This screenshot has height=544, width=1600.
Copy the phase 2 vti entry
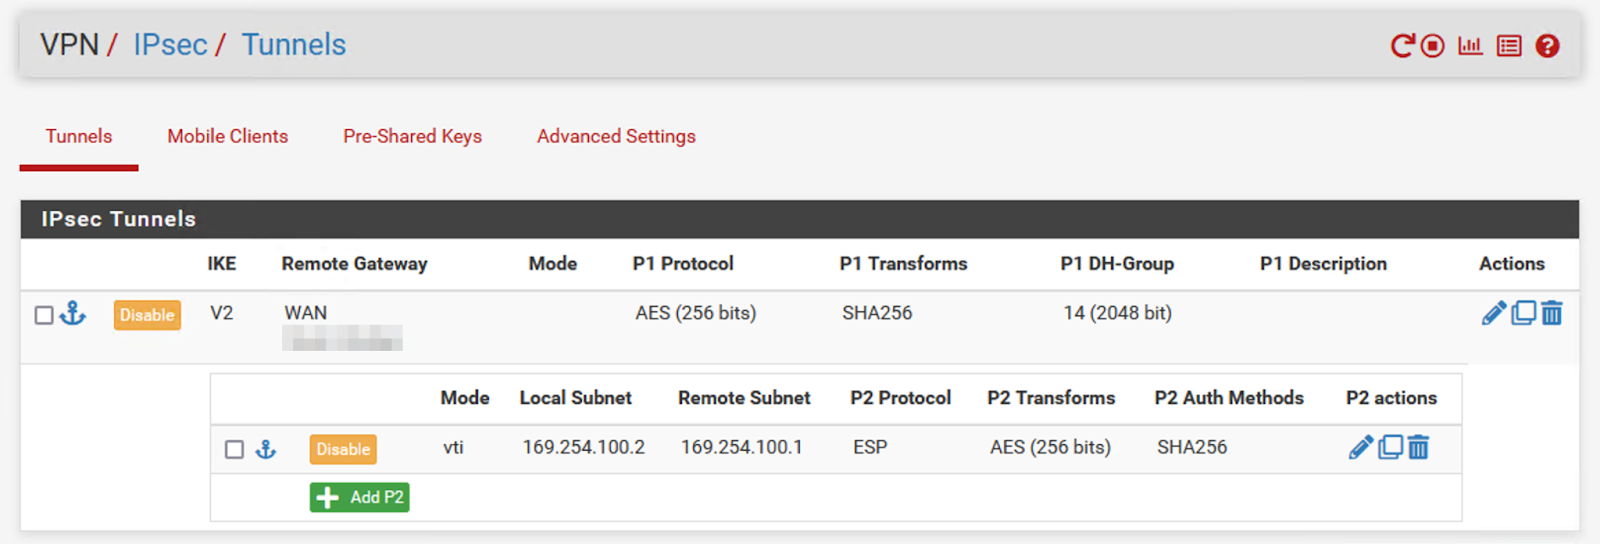(x=1390, y=447)
